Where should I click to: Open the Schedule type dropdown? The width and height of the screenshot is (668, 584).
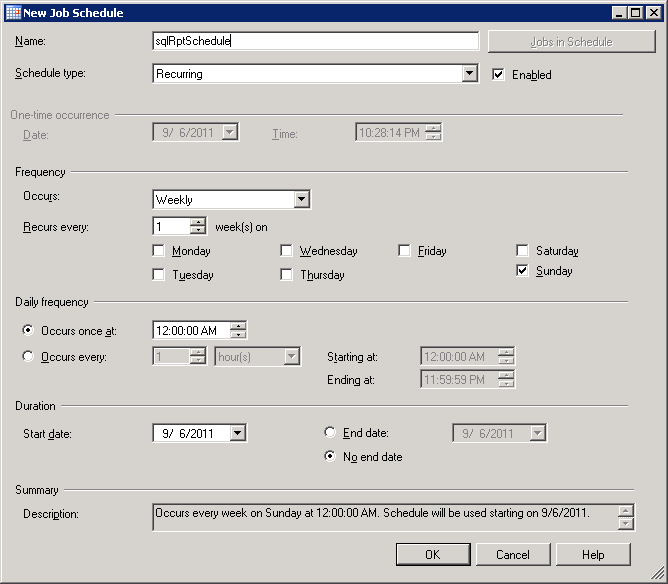tap(470, 74)
